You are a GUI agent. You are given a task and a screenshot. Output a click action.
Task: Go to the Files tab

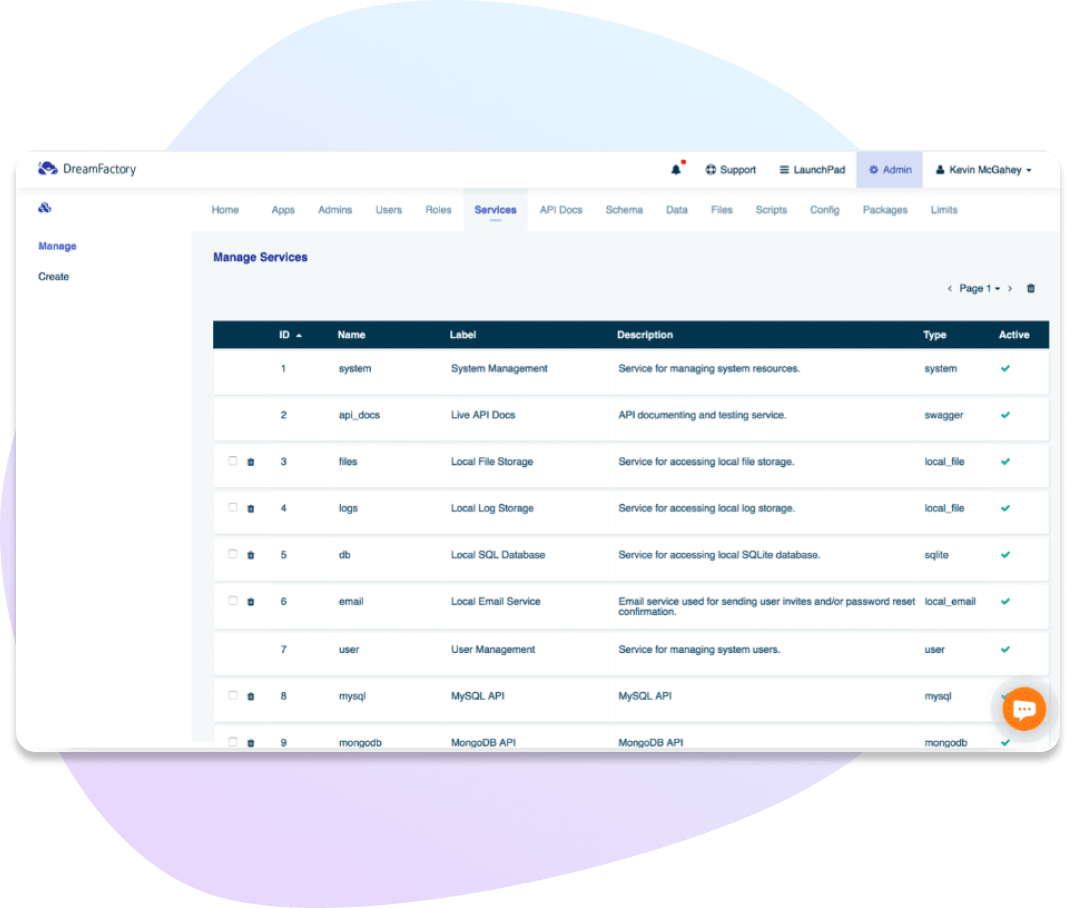pos(721,210)
